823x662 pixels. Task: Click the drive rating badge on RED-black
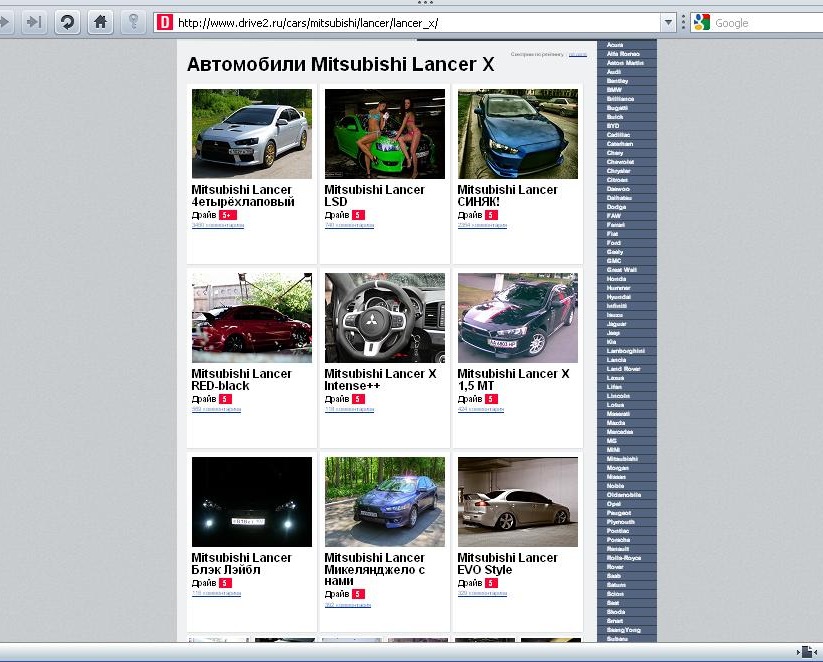click(x=225, y=399)
